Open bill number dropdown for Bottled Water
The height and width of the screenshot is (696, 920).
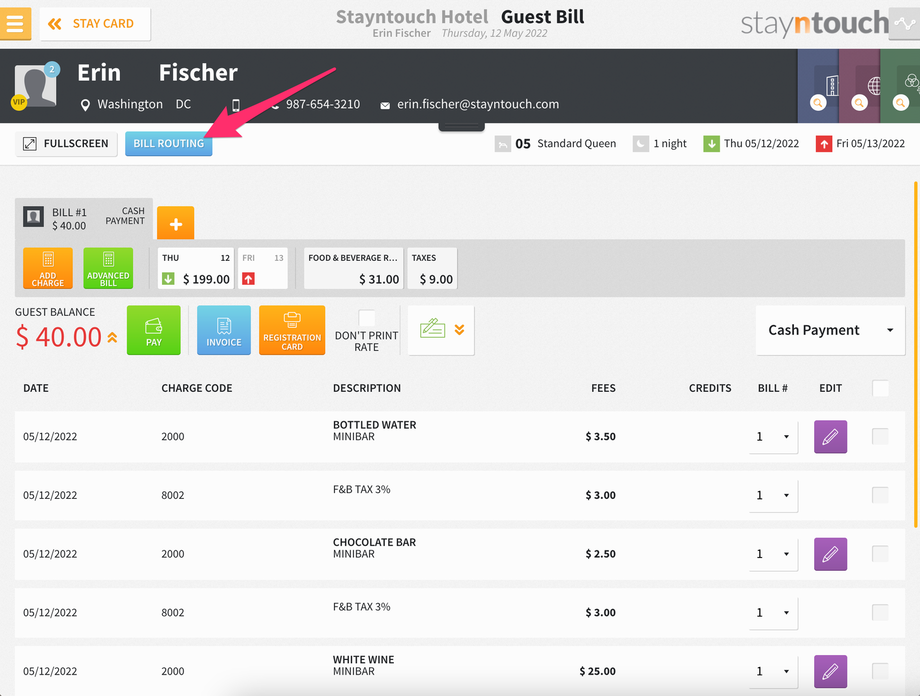[773, 437]
